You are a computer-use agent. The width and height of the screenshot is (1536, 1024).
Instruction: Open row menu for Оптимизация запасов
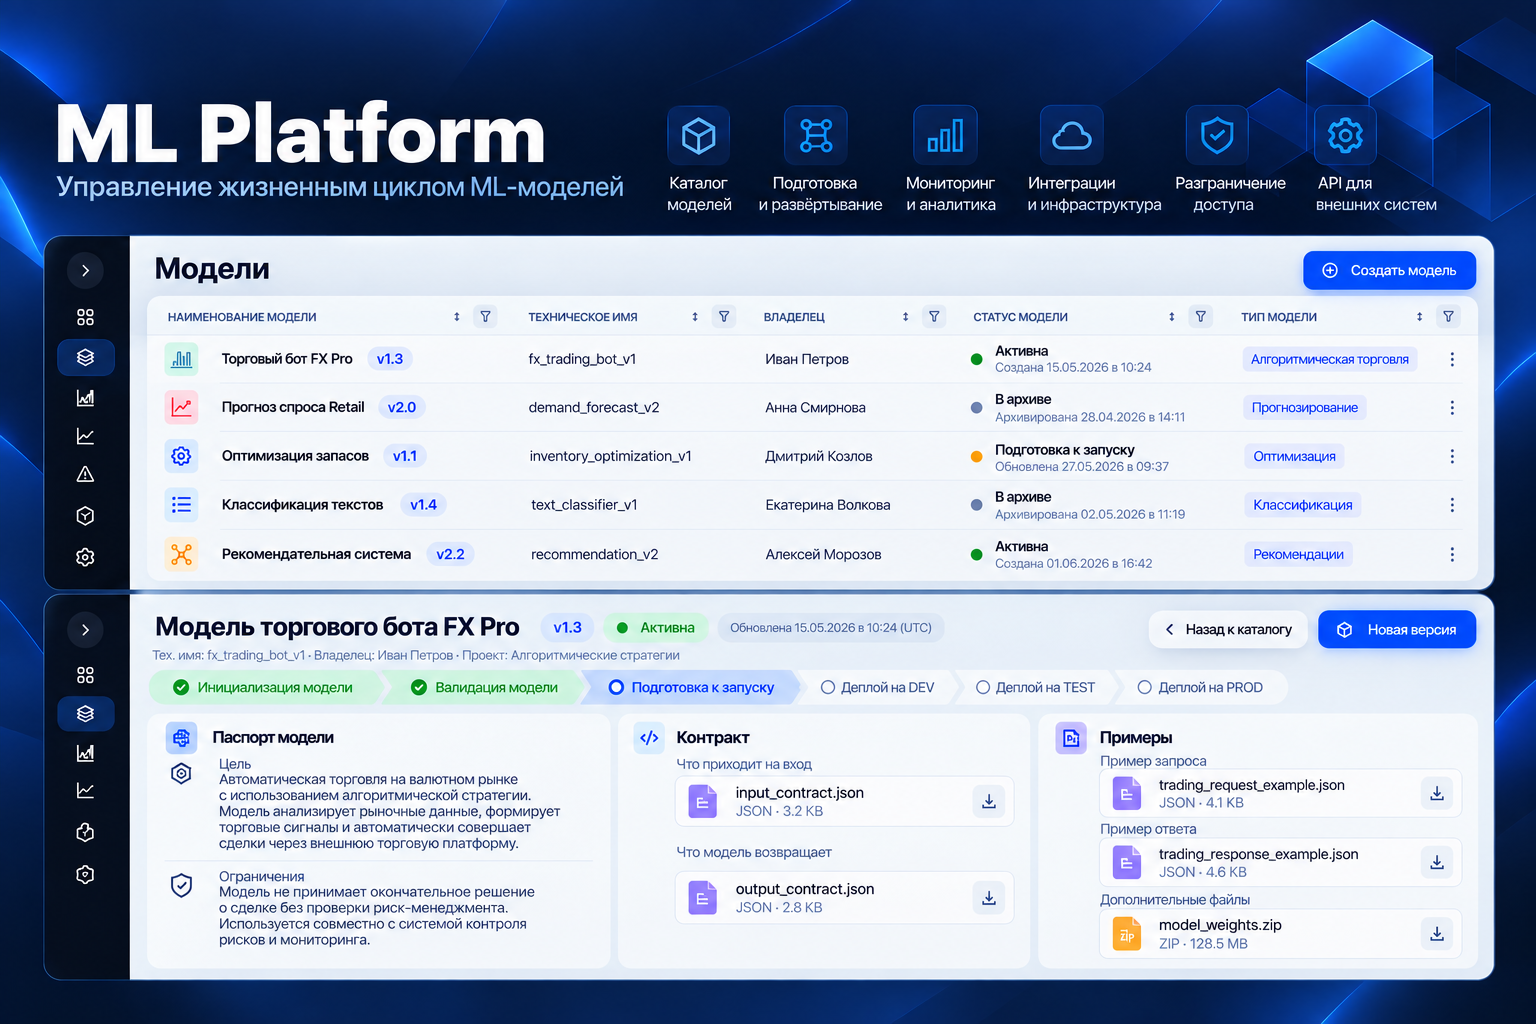coord(1452,456)
